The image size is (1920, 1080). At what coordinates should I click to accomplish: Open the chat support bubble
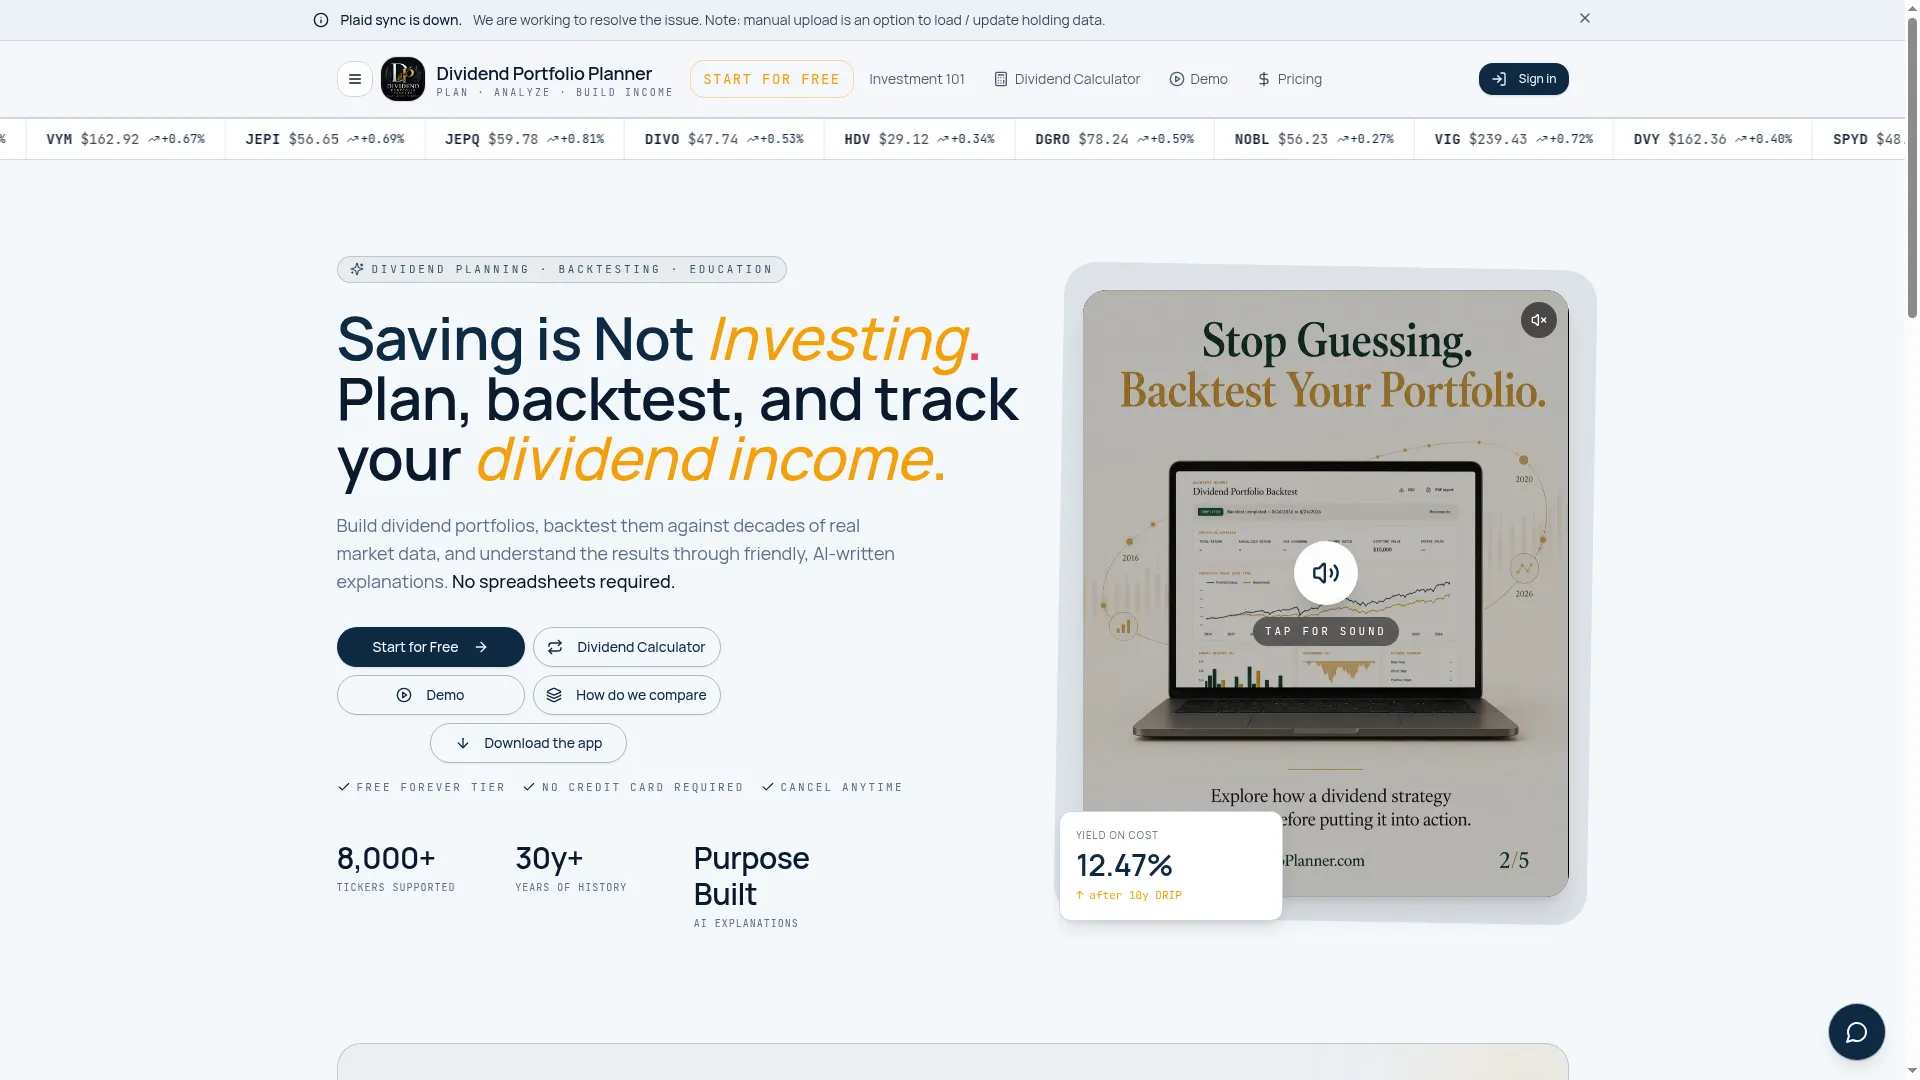[1856, 1032]
